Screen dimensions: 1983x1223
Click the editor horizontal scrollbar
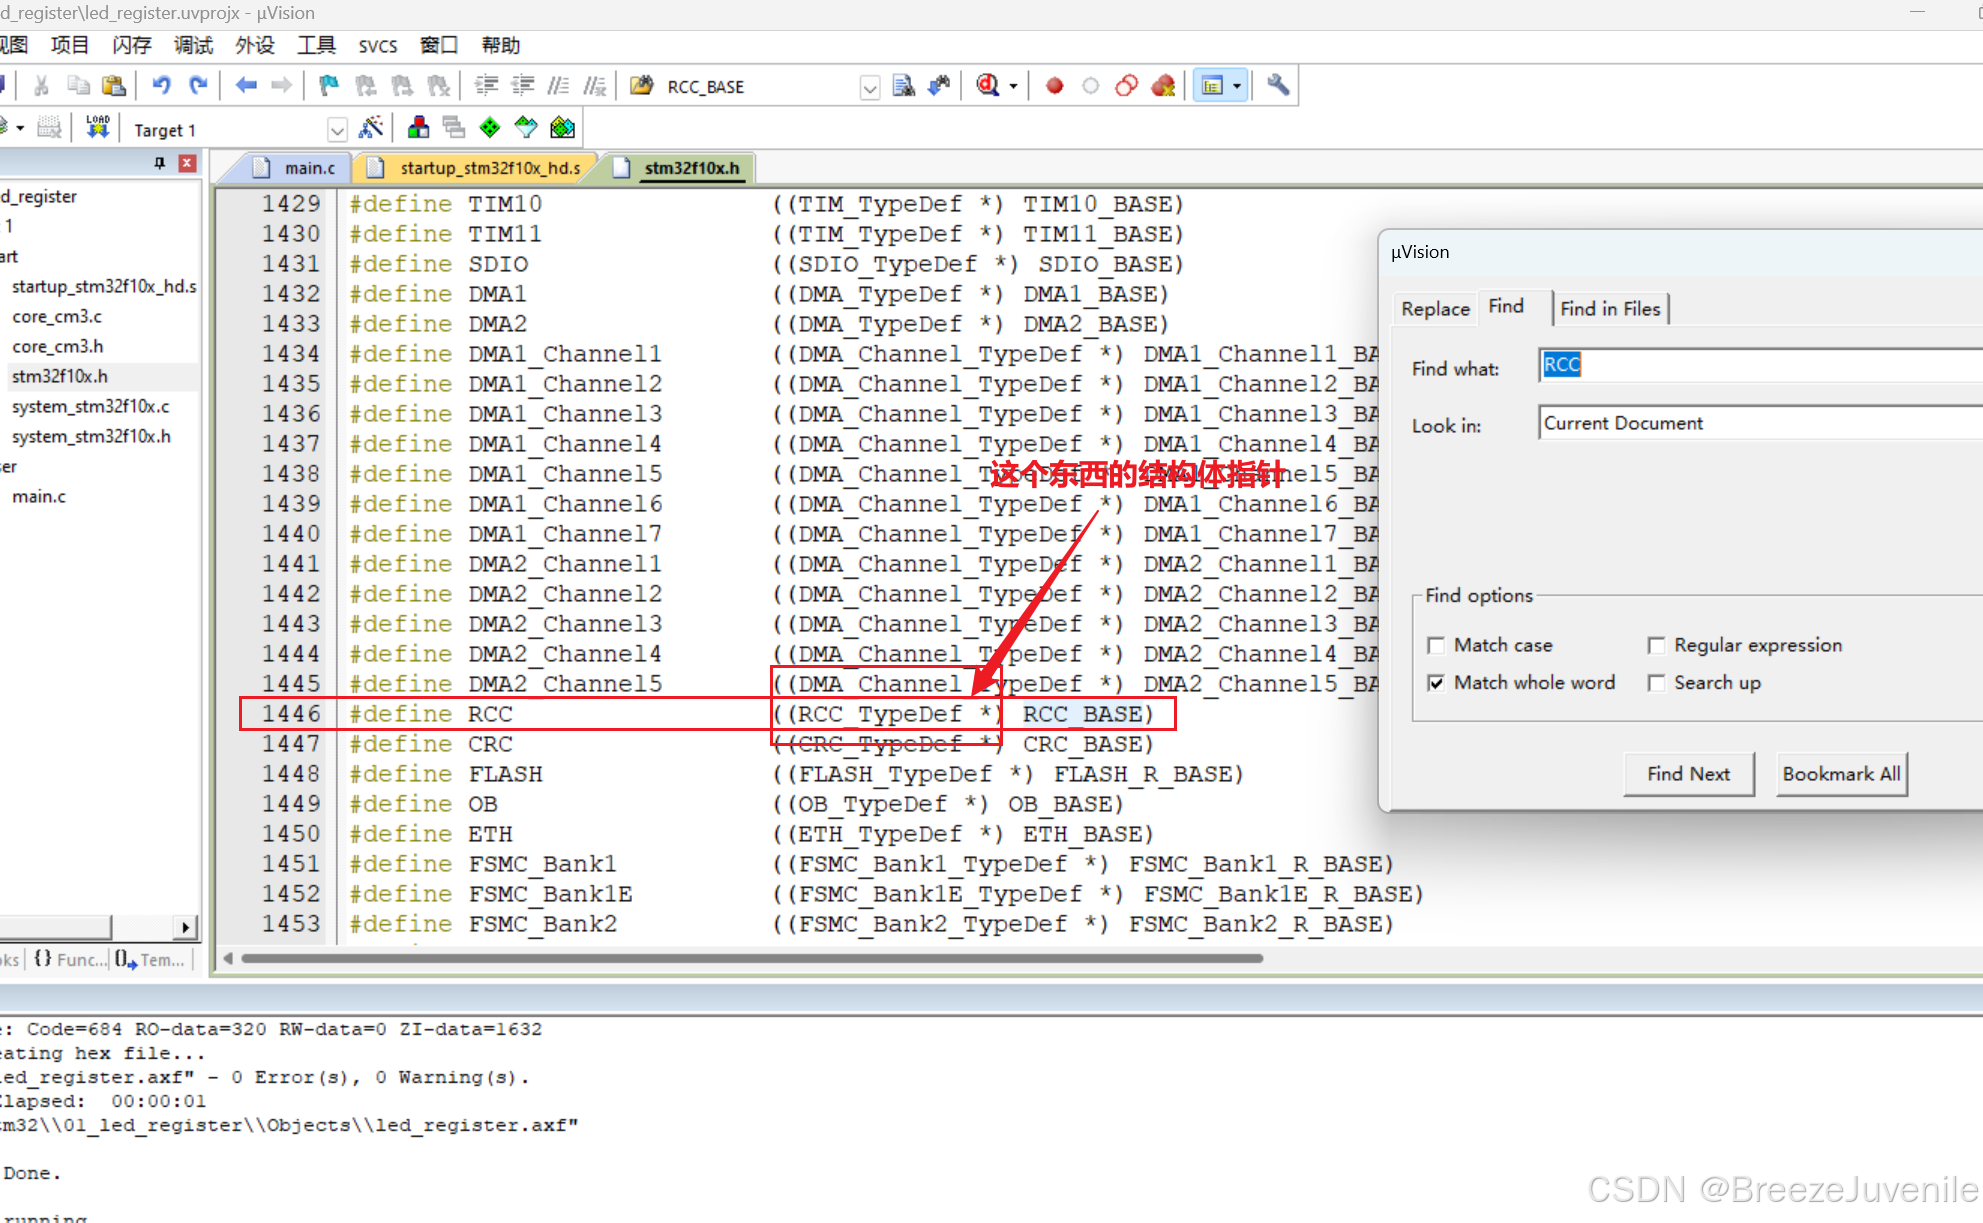(x=750, y=958)
